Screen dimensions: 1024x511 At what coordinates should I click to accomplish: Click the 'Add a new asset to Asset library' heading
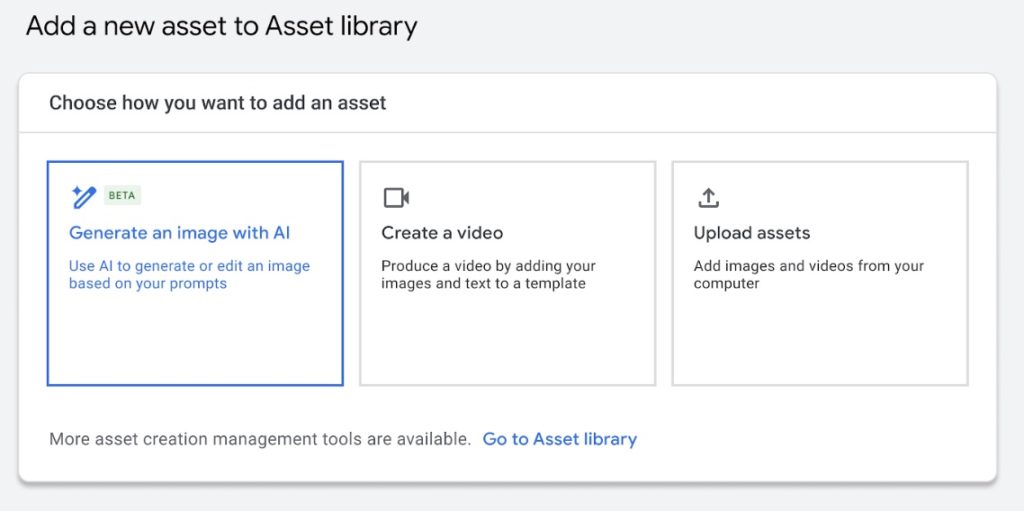pyautogui.click(x=221, y=27)
